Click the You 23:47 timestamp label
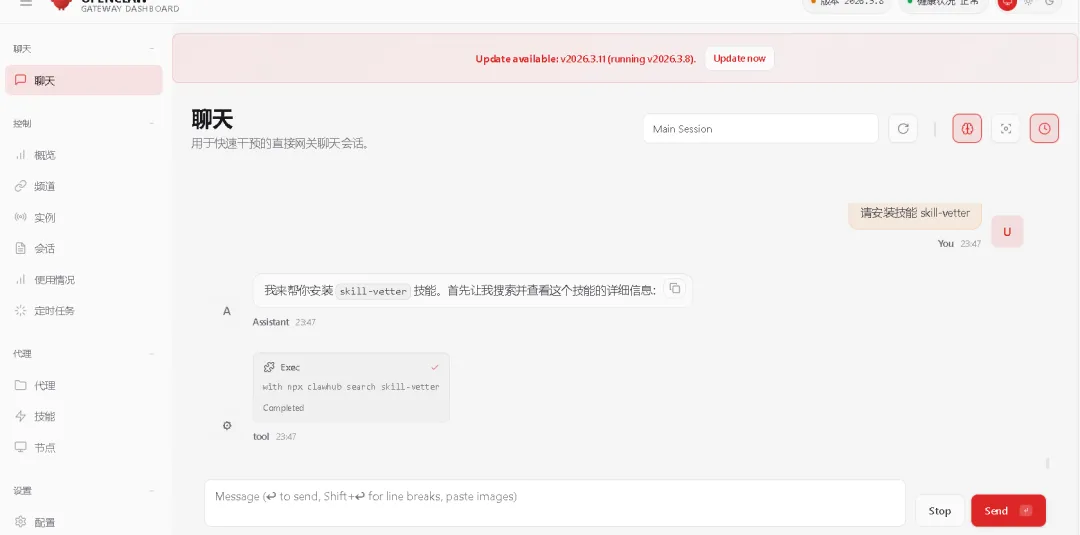The image size is (1080, 535). [959, 244]
